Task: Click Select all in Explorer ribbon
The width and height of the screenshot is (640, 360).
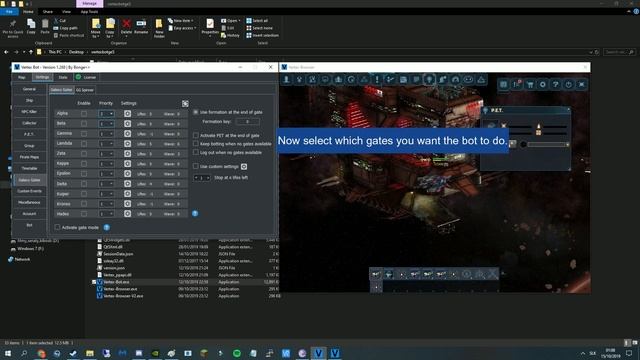Action: 257,20
